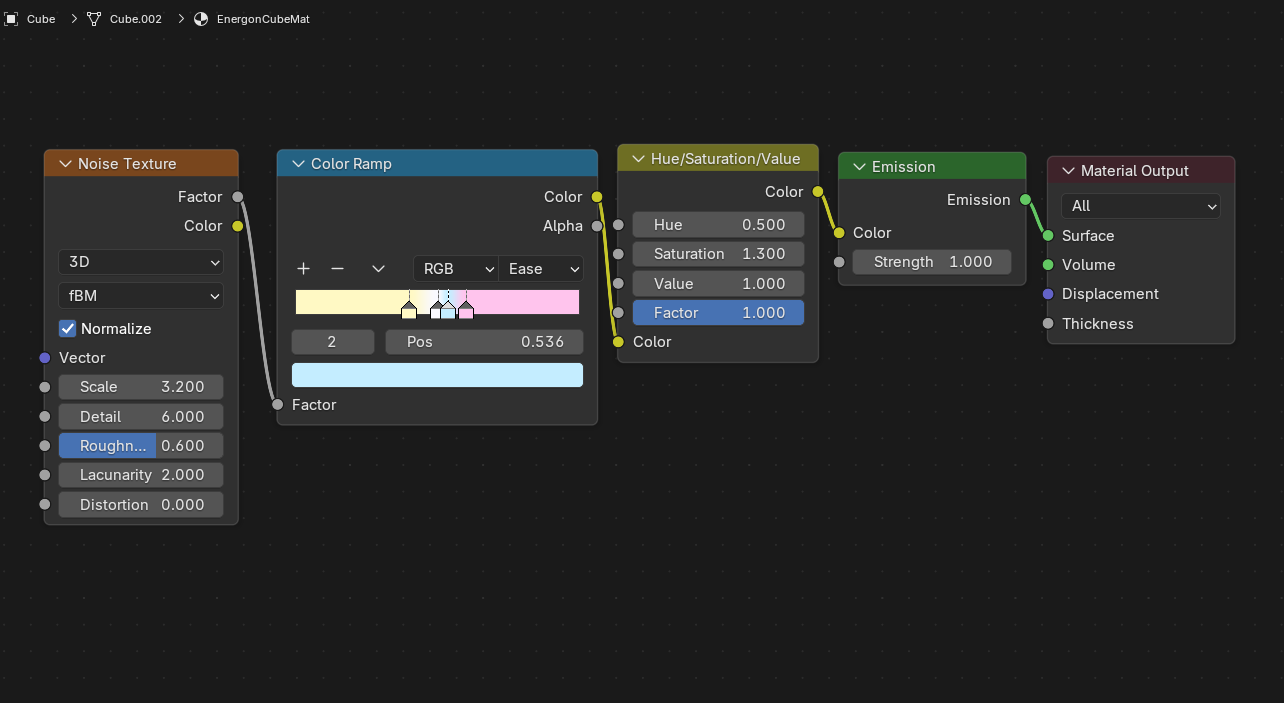
Task: Click the Emission node title
Action: [x=903, y=167]
